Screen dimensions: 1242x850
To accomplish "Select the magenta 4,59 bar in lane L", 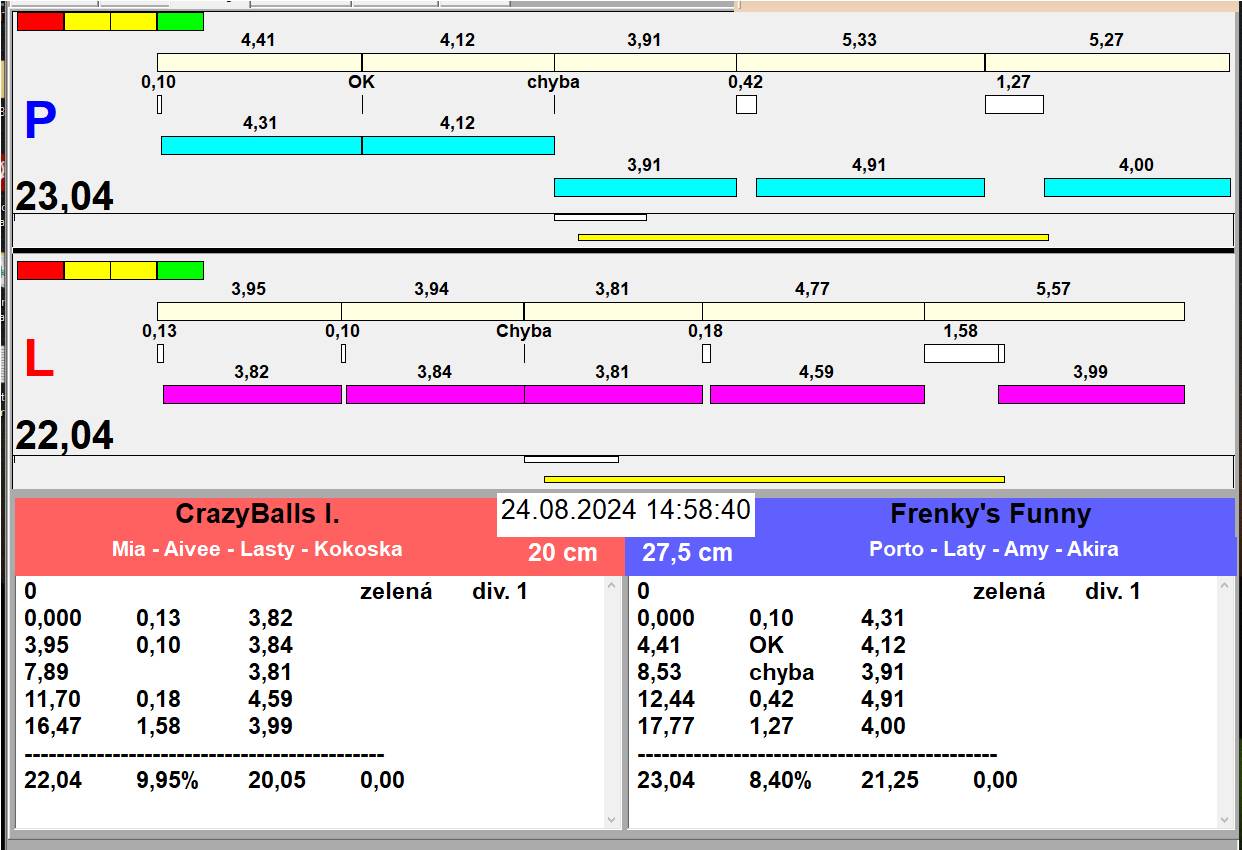I will tap(817, 394).
